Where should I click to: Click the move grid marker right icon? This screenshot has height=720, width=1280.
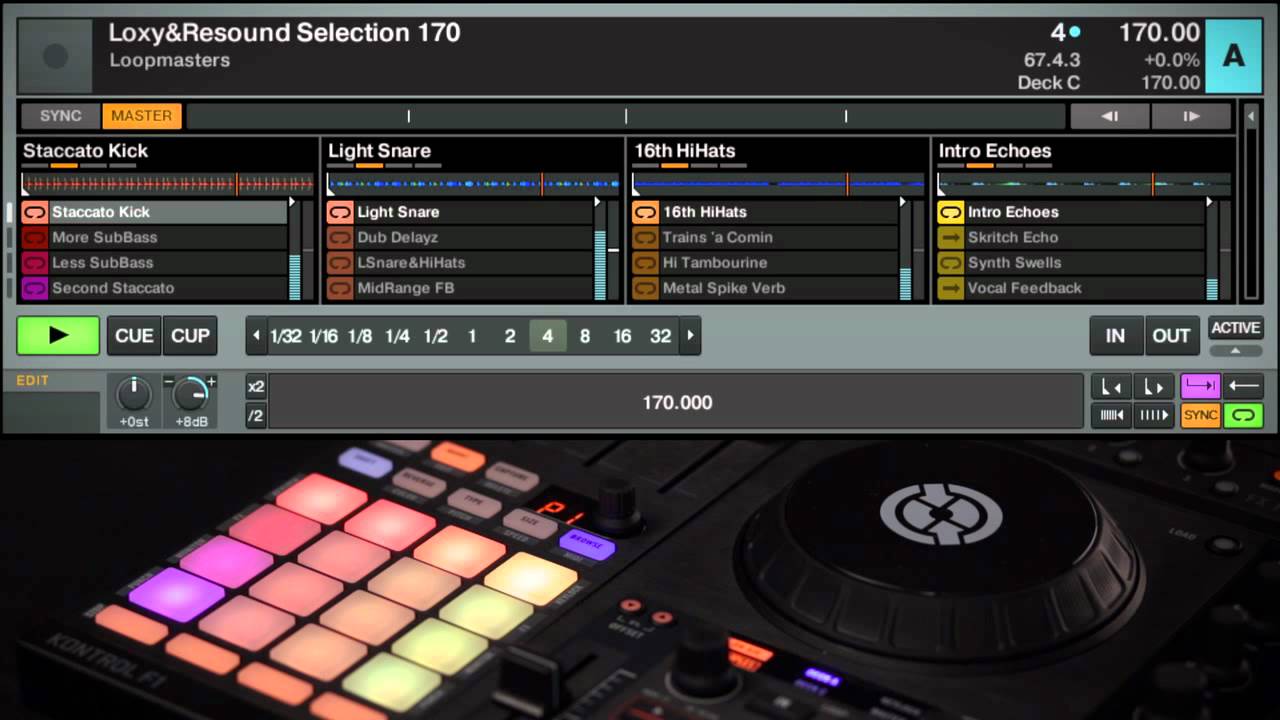[x=1154, y=387]
